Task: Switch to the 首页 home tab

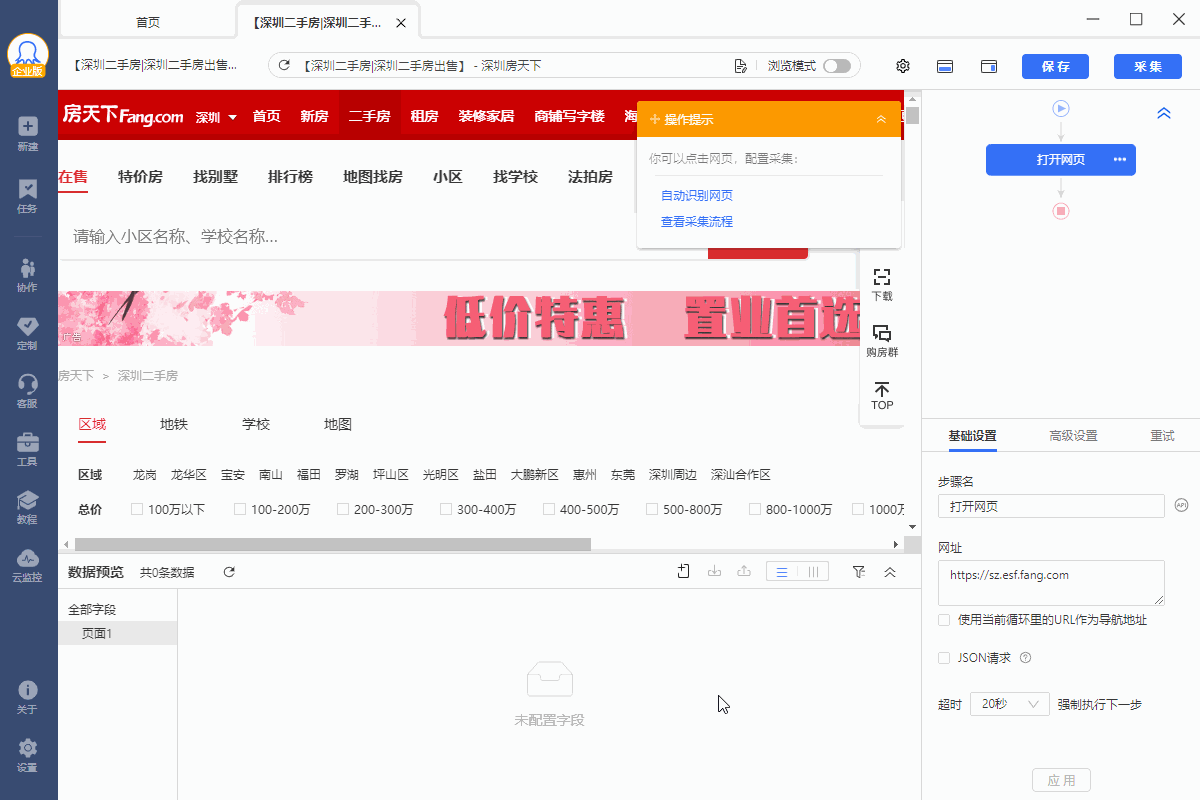Action: tap(147, 22)
